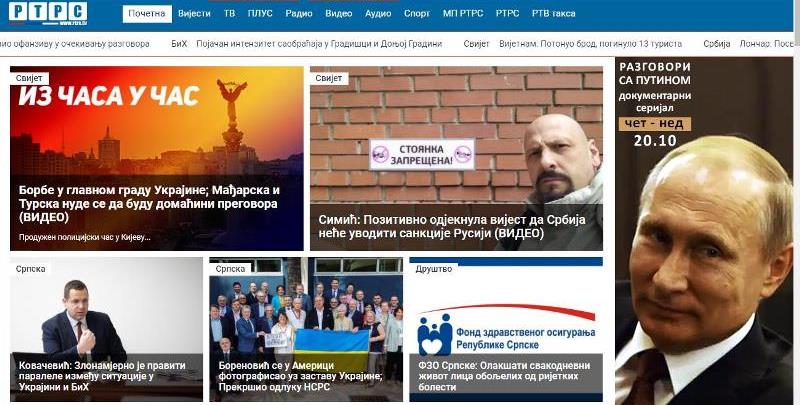
Task: Select ПЛУС in the navigation bar
Action: pos(260,14)
